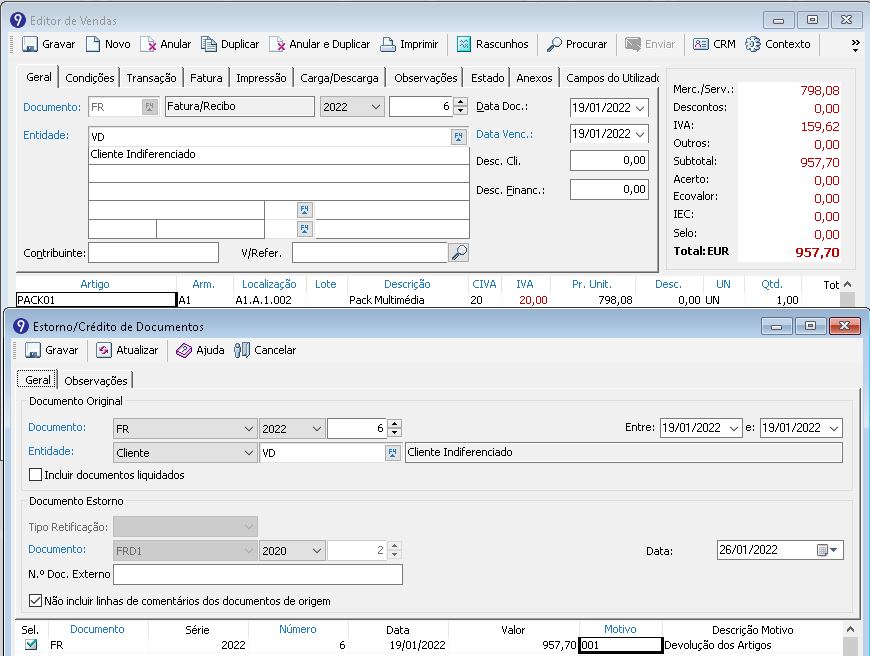Open the Data Venc. date dropdown

pyautogui.click(x=640, y=134)
